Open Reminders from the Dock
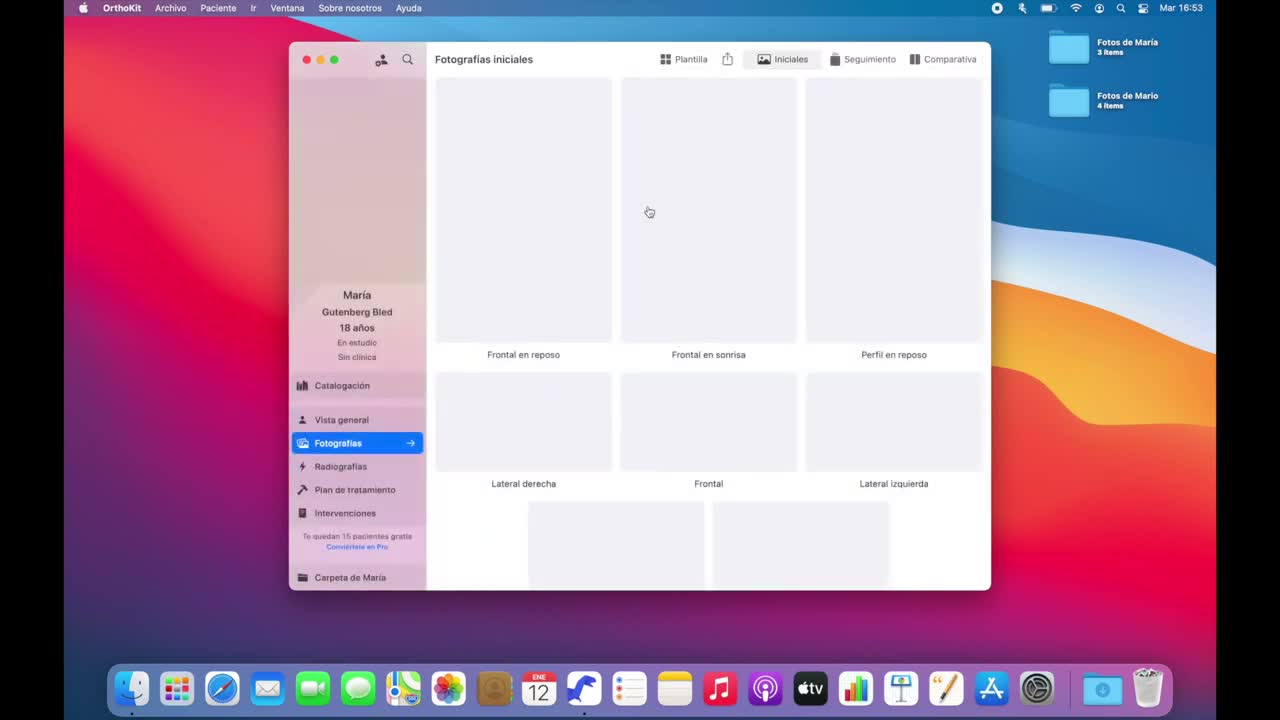This screenshot has height=720, width=1280. 630,689
